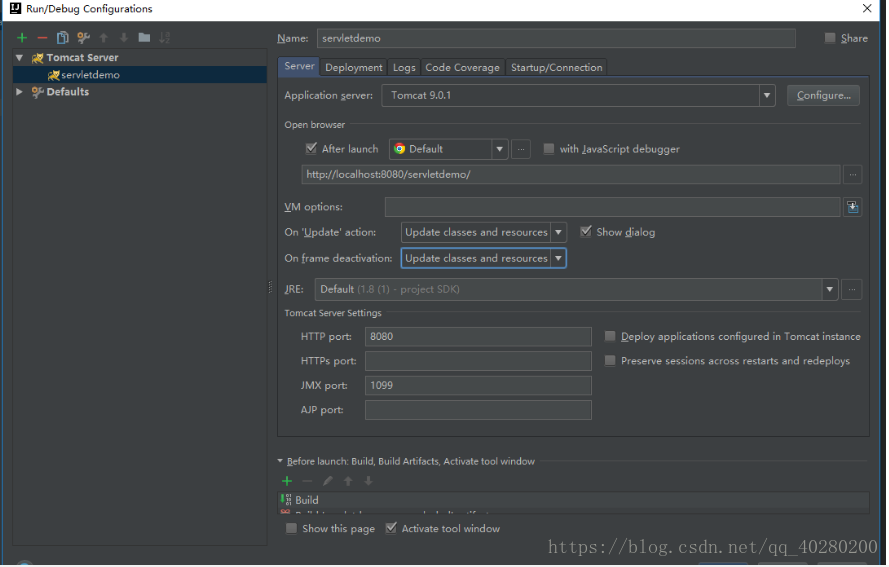The image size is (889, 567).
Task: Click the Configure... button
Action: (x=823, y=95)
